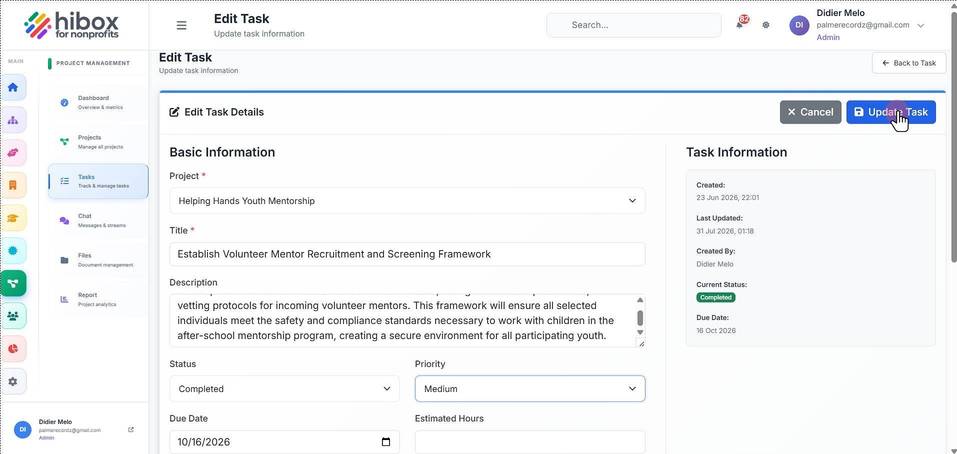This screenshot has width=957, height=454.
Task: Click the Estimated Hours field
Action: (530, 442)
